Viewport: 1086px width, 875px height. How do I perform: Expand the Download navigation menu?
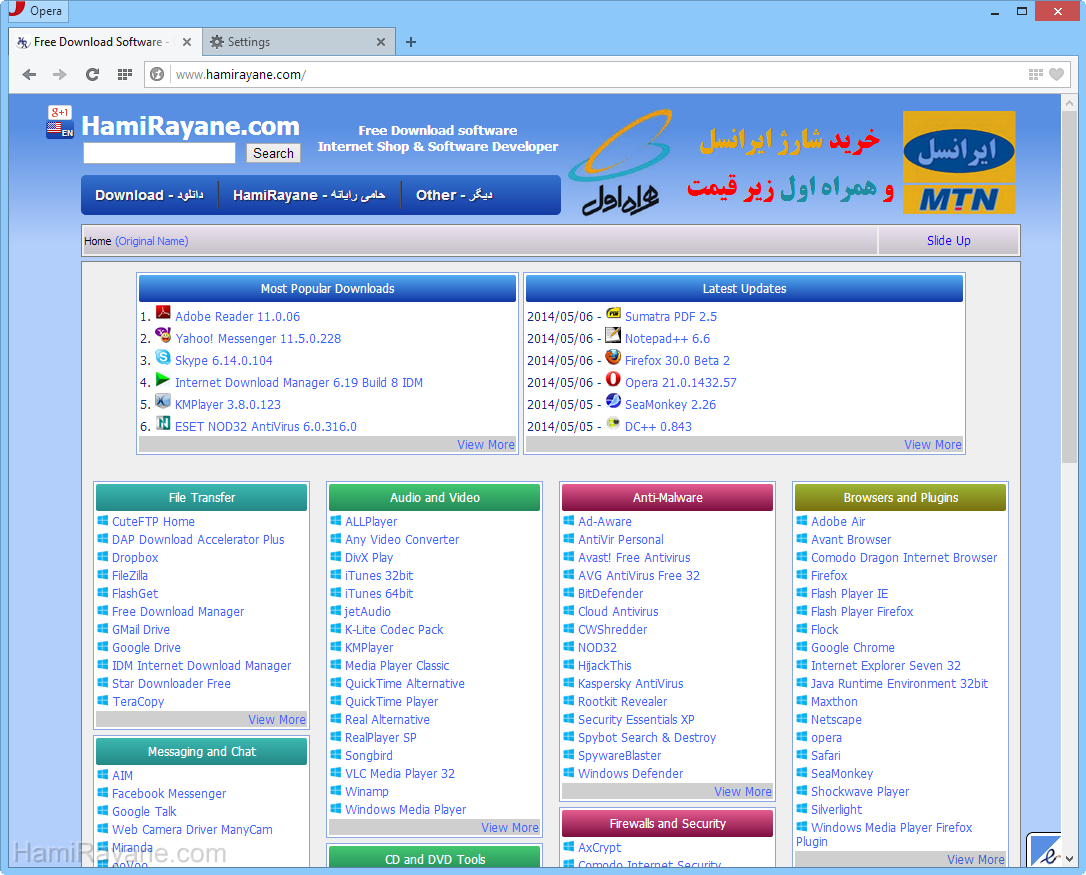pos(148,195)
